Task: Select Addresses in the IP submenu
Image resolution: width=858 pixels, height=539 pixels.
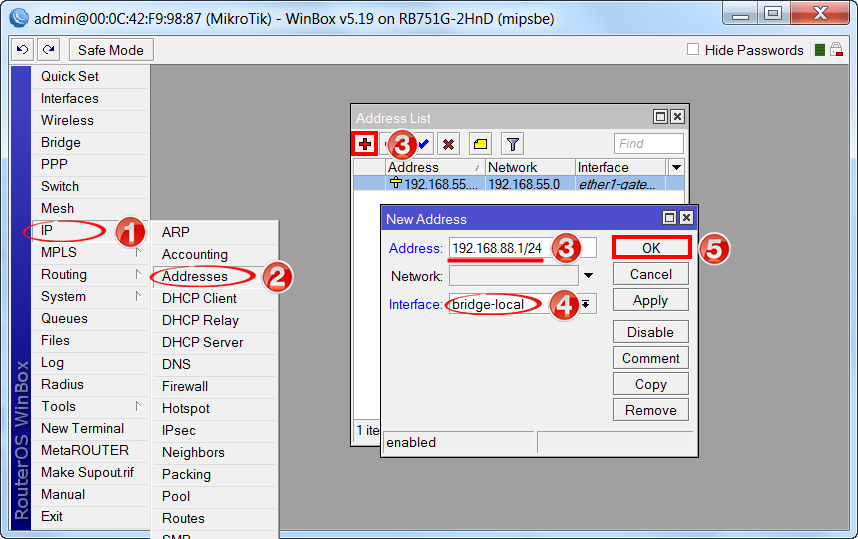Action: pyautogui.click(x=214, y=276)
